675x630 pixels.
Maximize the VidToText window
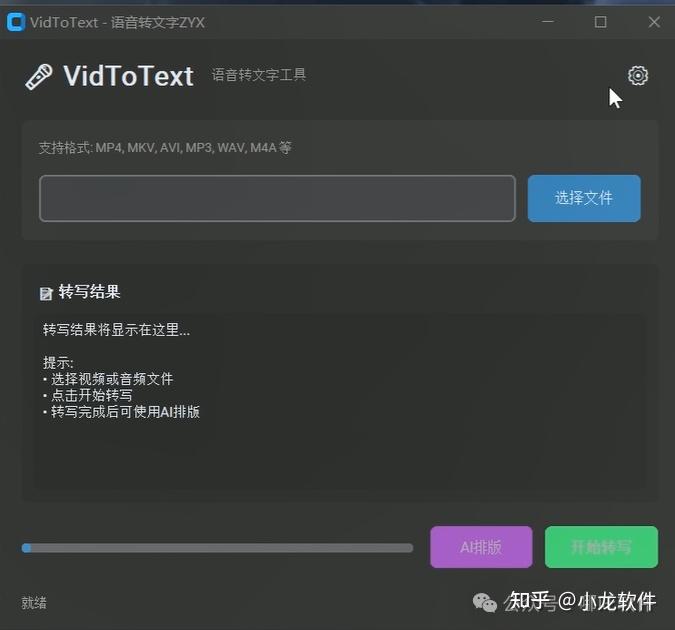coord(601,22)
